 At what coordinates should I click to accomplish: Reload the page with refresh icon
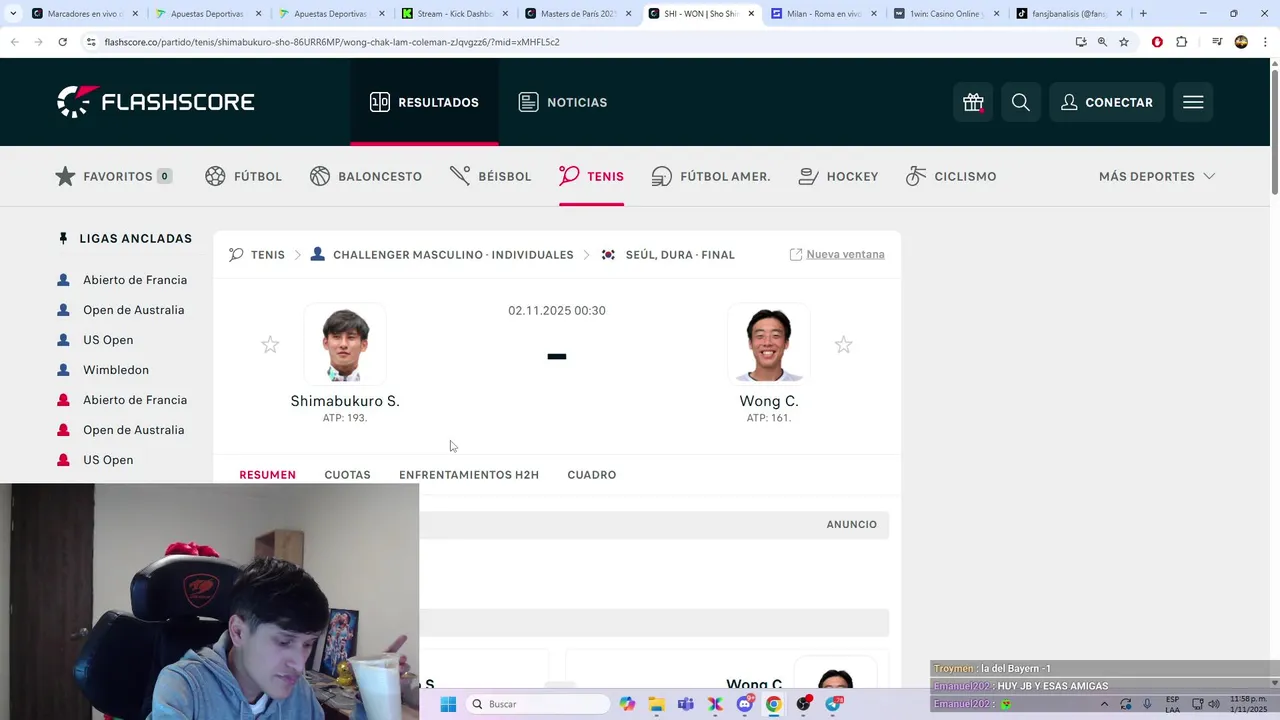coord(62,42)
